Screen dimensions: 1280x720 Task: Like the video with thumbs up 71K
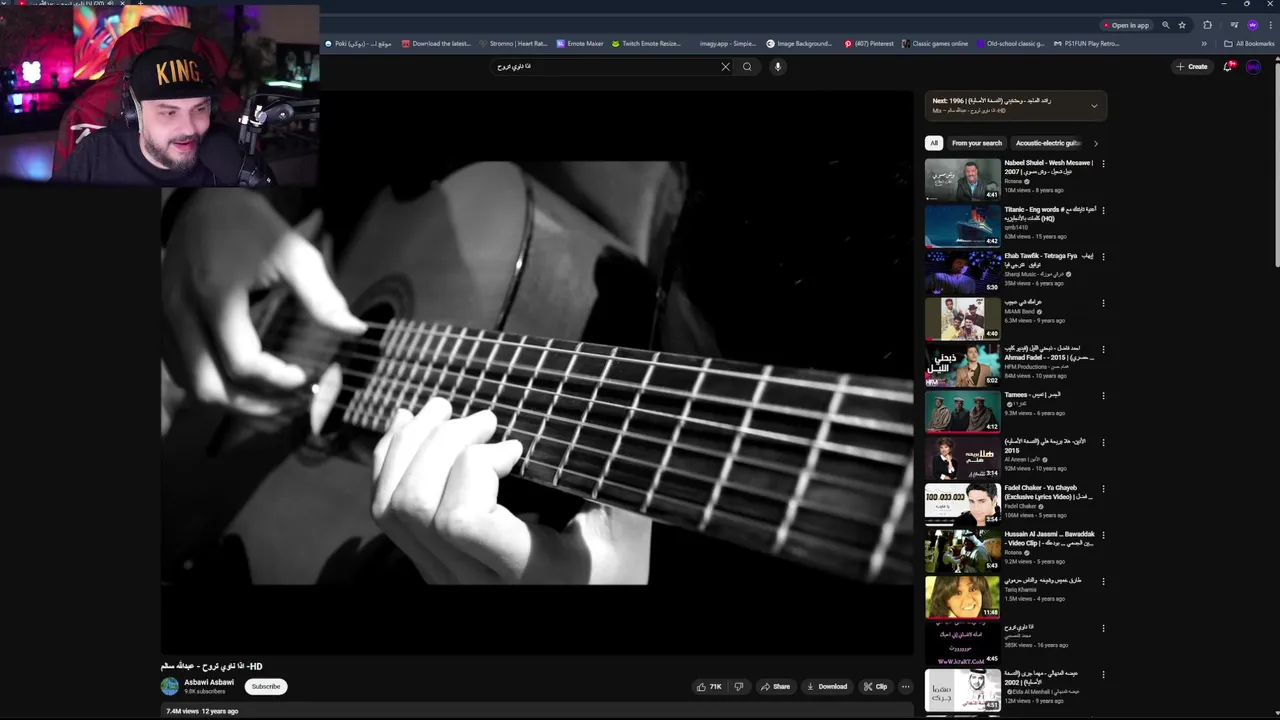coord(709,687)
